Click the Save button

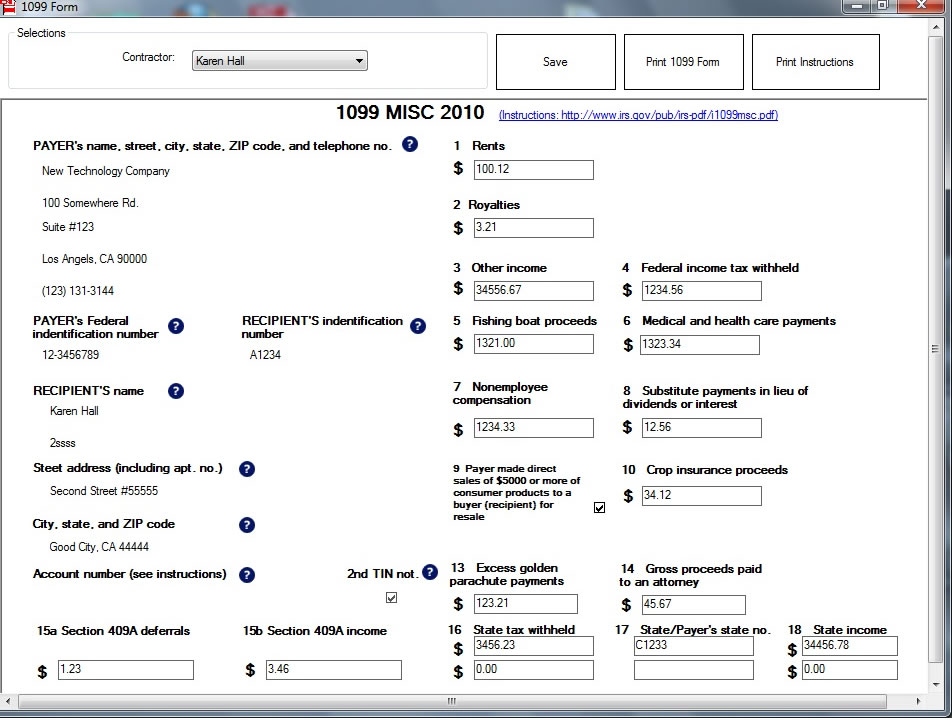556,62
